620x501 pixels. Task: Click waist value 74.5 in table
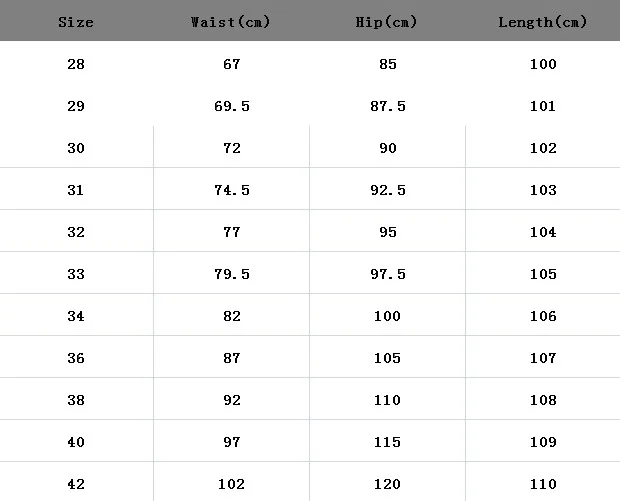click(x=232, y=190)
